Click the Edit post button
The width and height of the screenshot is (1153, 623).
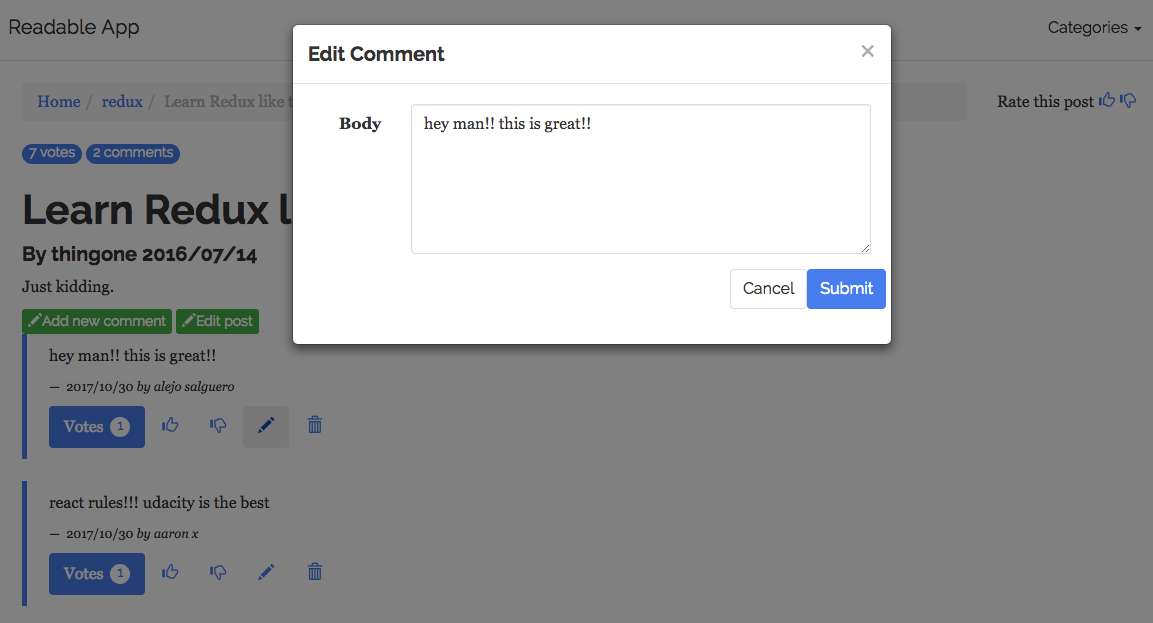click(x=218, y=321)
